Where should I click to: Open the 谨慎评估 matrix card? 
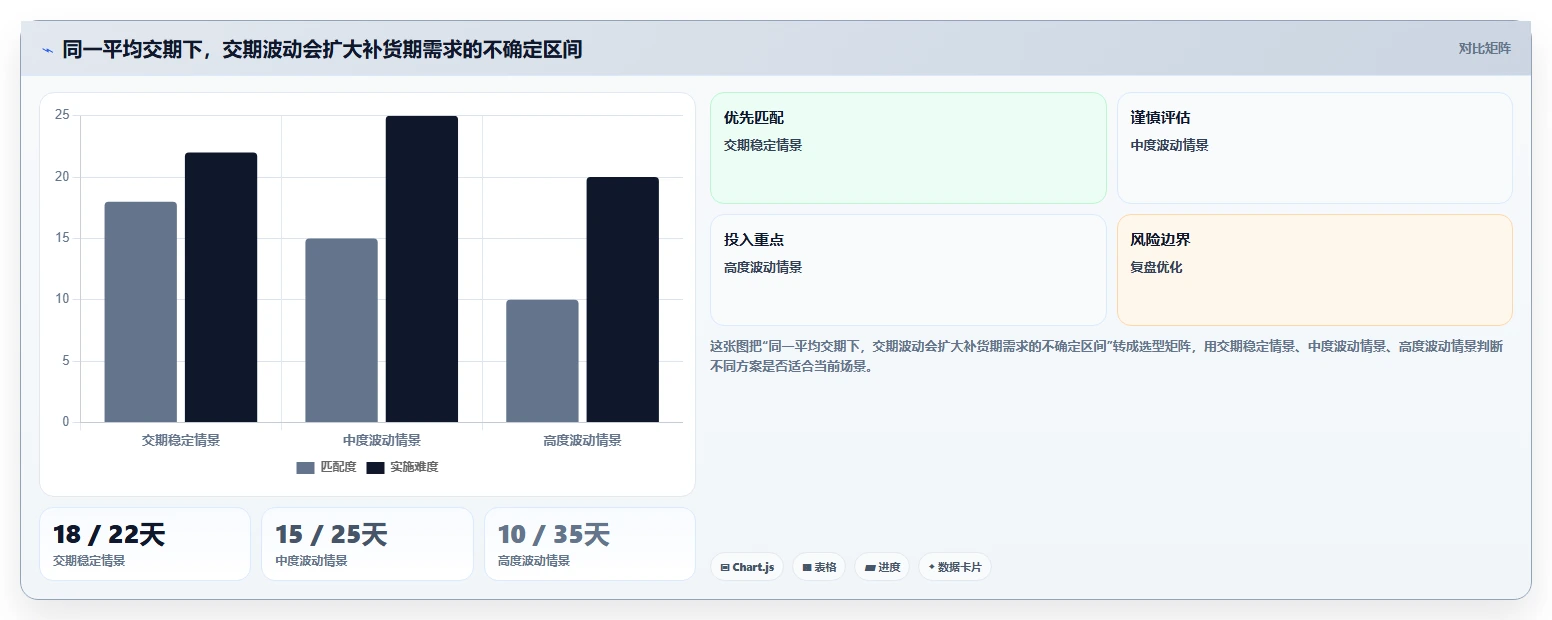pos(1315,148)
